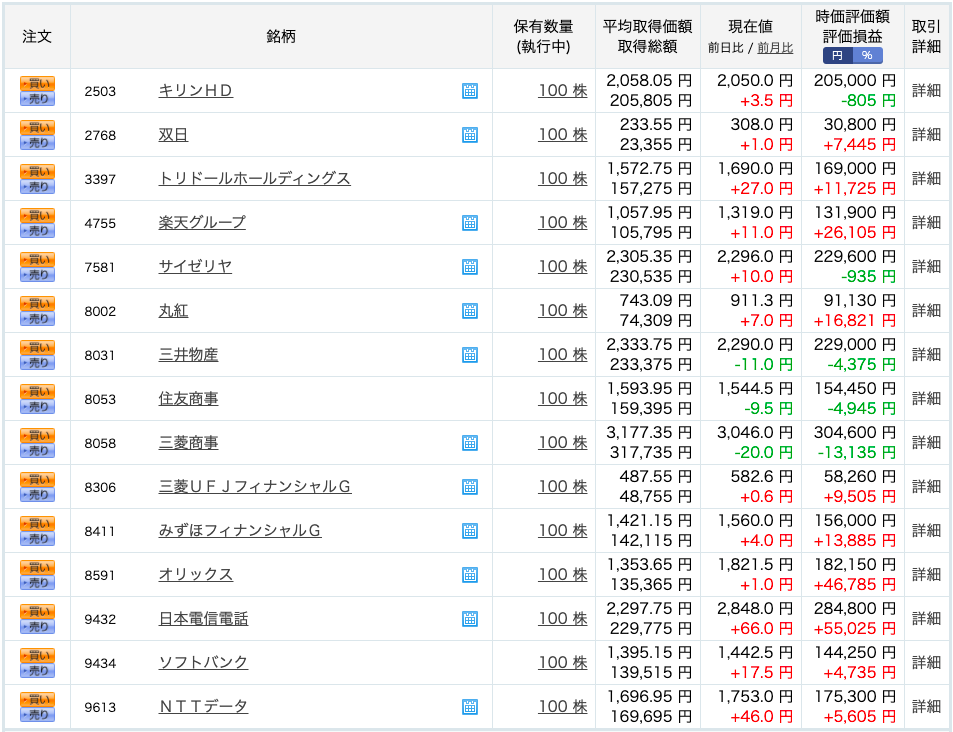The height and width of the screenshot is (732, 953).
Task: Open the ソフトバンク stock link
Action: click(x=203, y=663)
